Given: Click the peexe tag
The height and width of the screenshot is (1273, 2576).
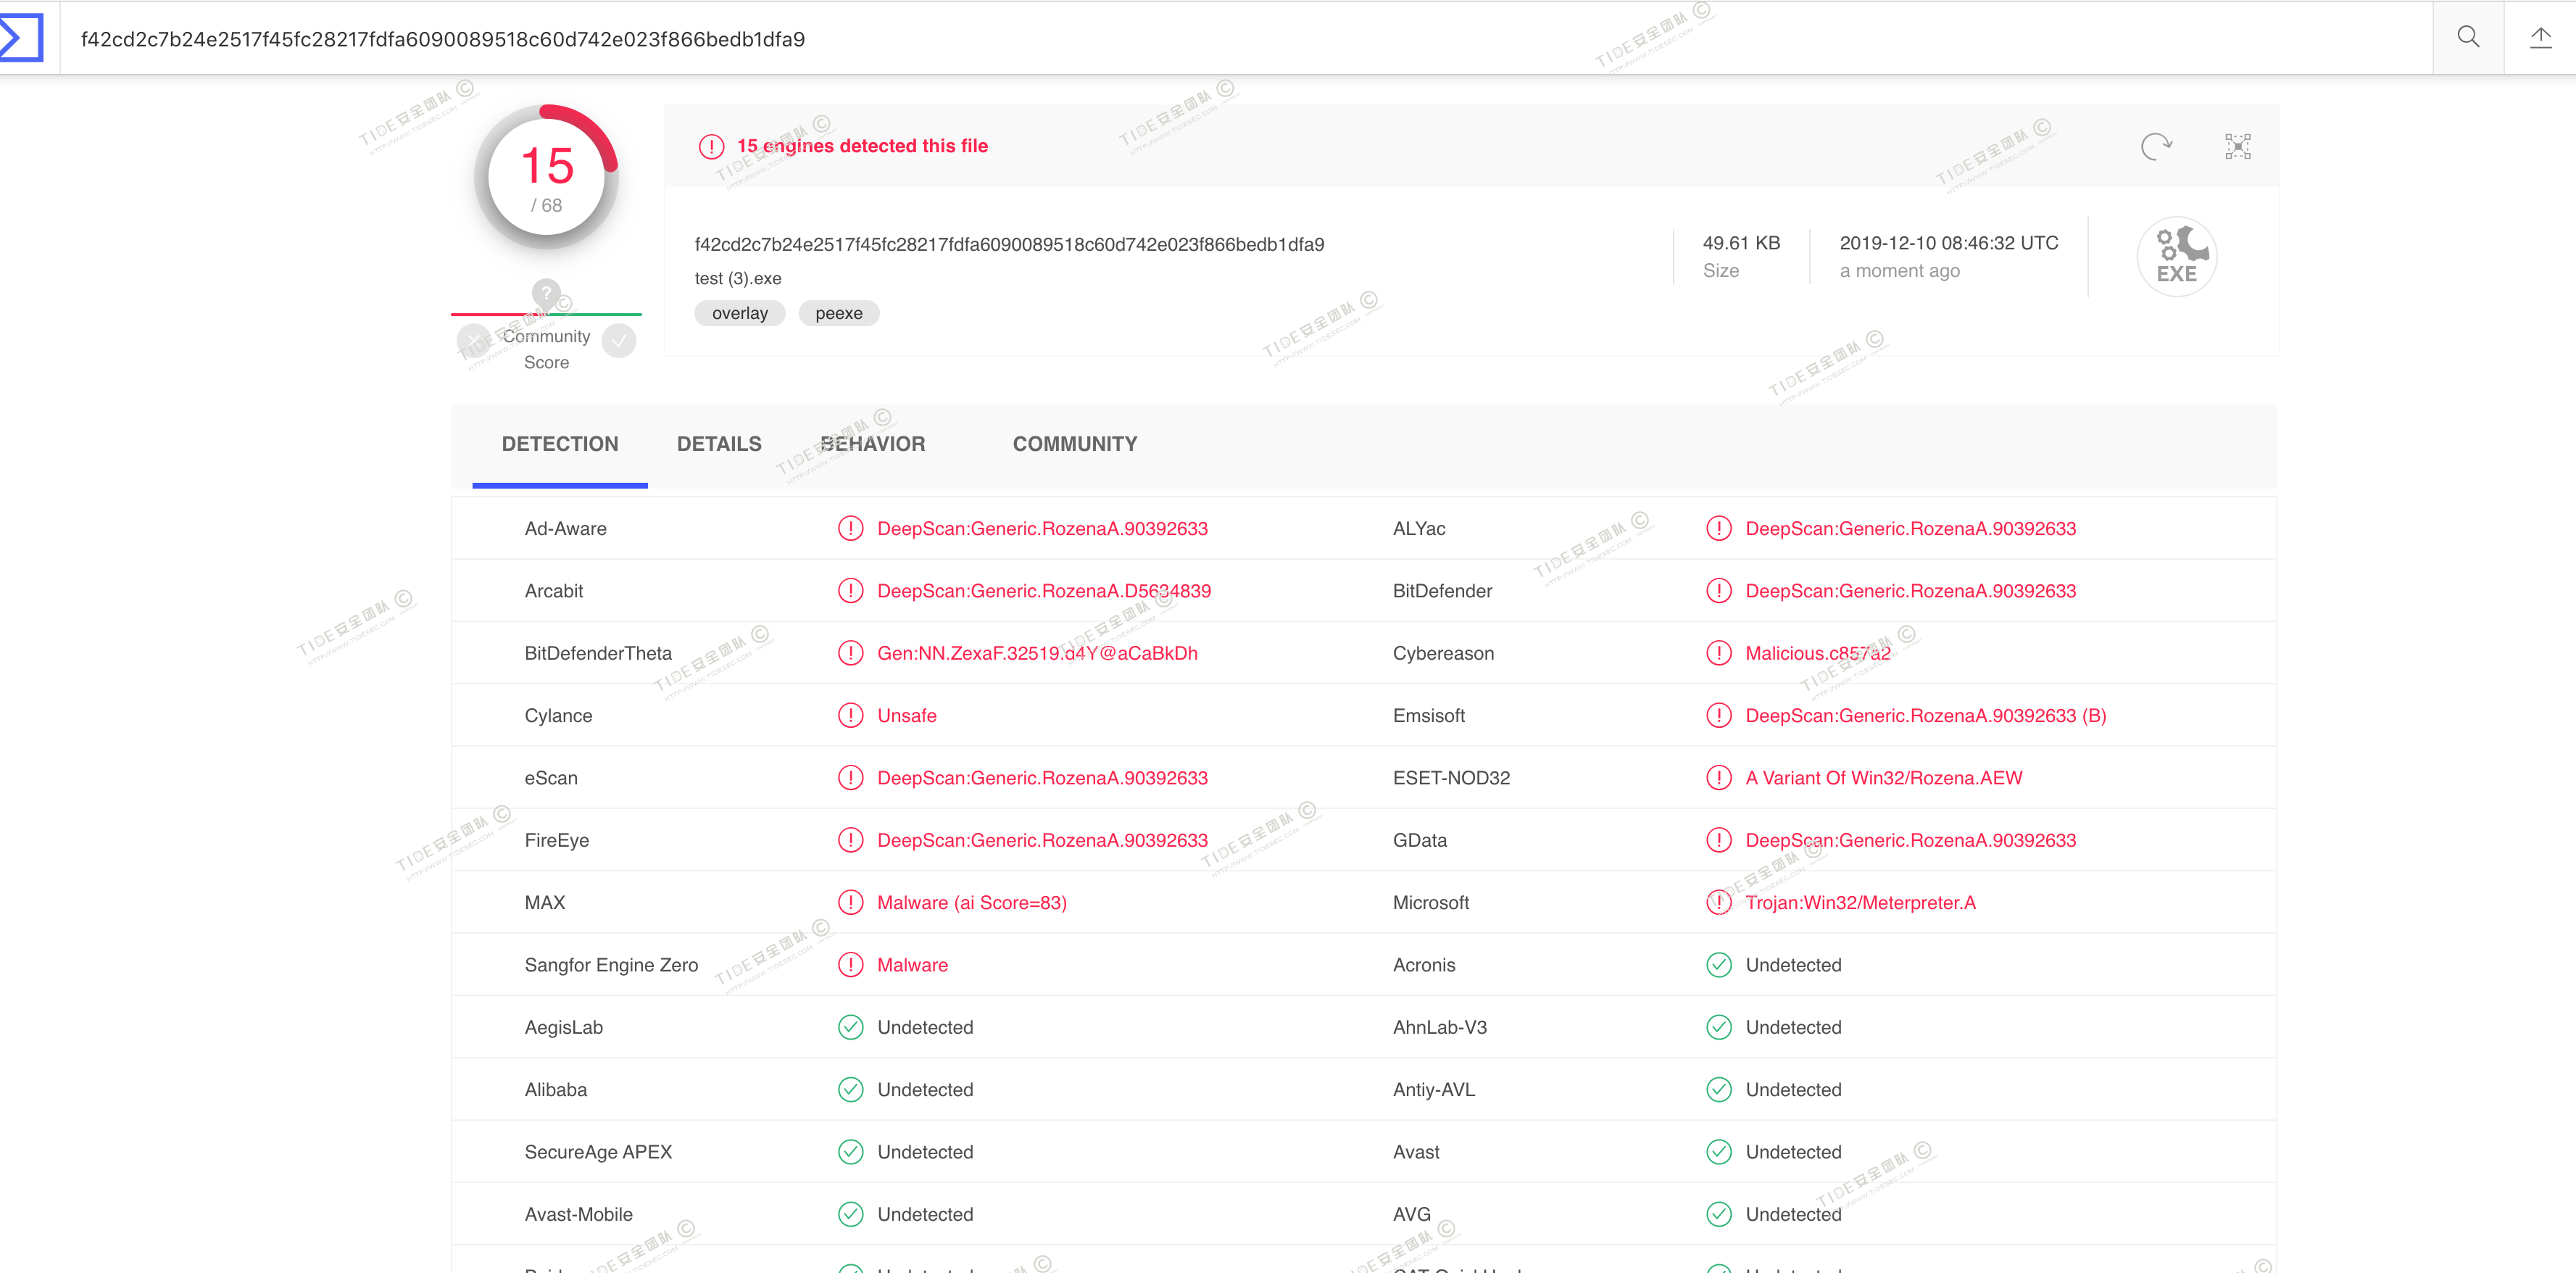Looking at the screenshot, I should [x=838, y=313].
